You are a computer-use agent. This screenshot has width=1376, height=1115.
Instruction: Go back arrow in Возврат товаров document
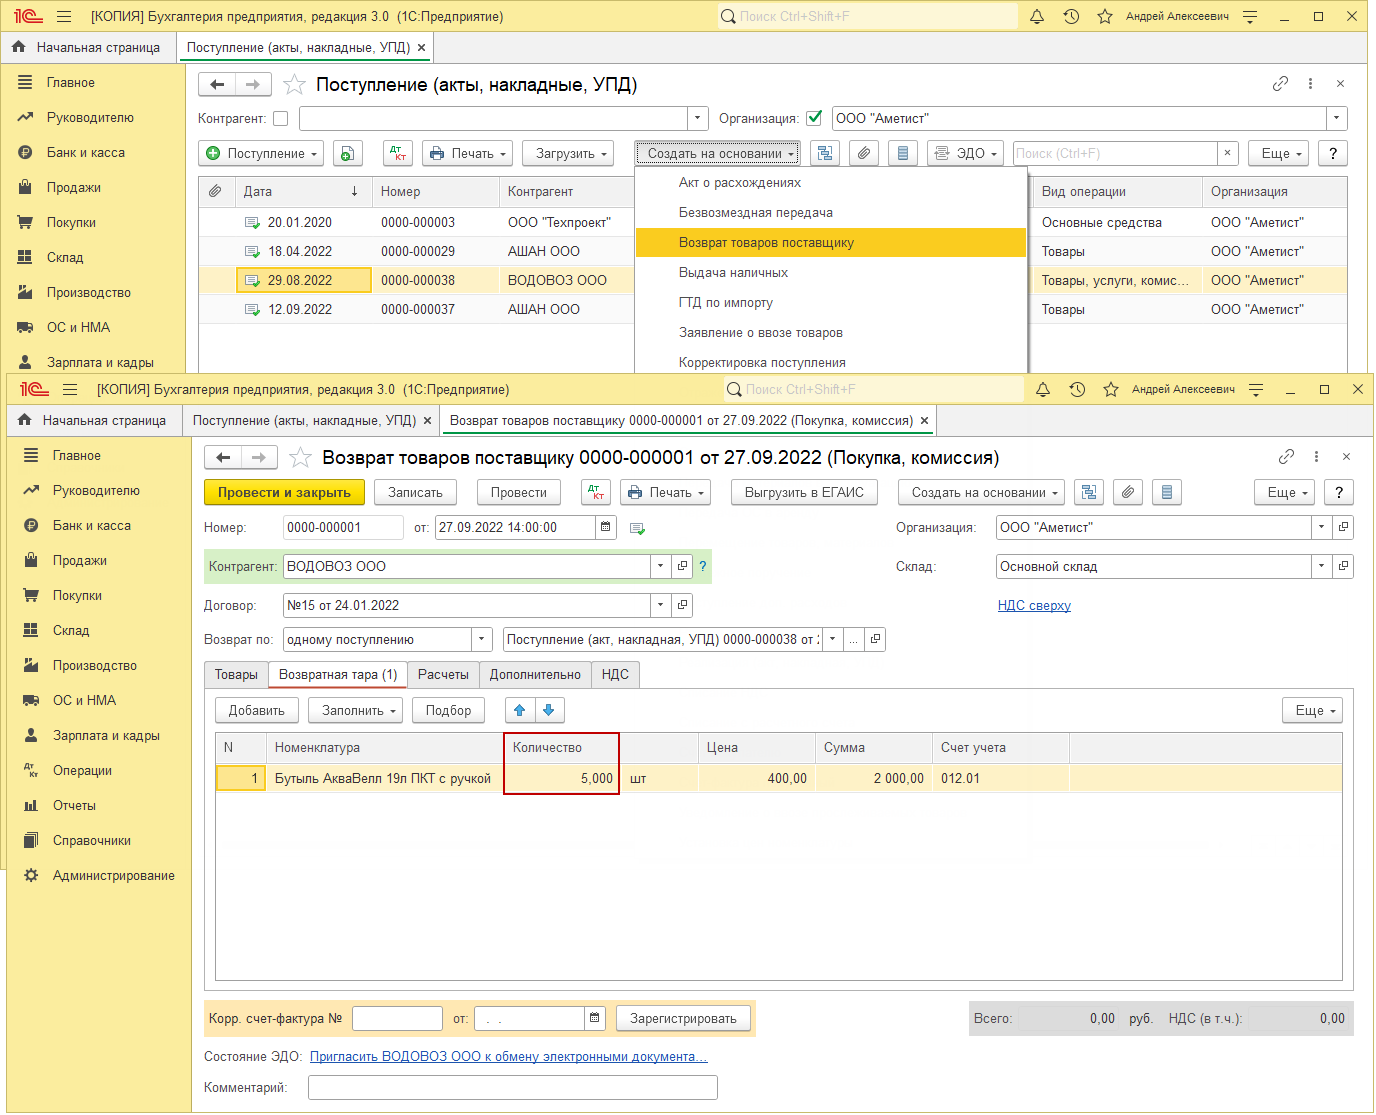[223, 457]
